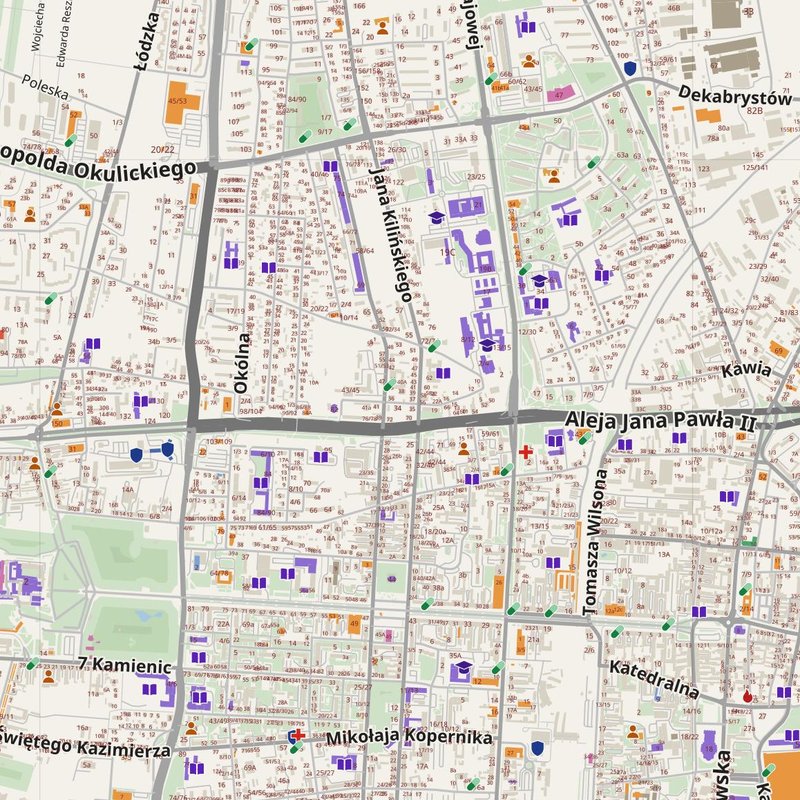Click the Aleja Jana Pawła II street label
Viewport: 800px width, 800px height.
tap(660, 421)
